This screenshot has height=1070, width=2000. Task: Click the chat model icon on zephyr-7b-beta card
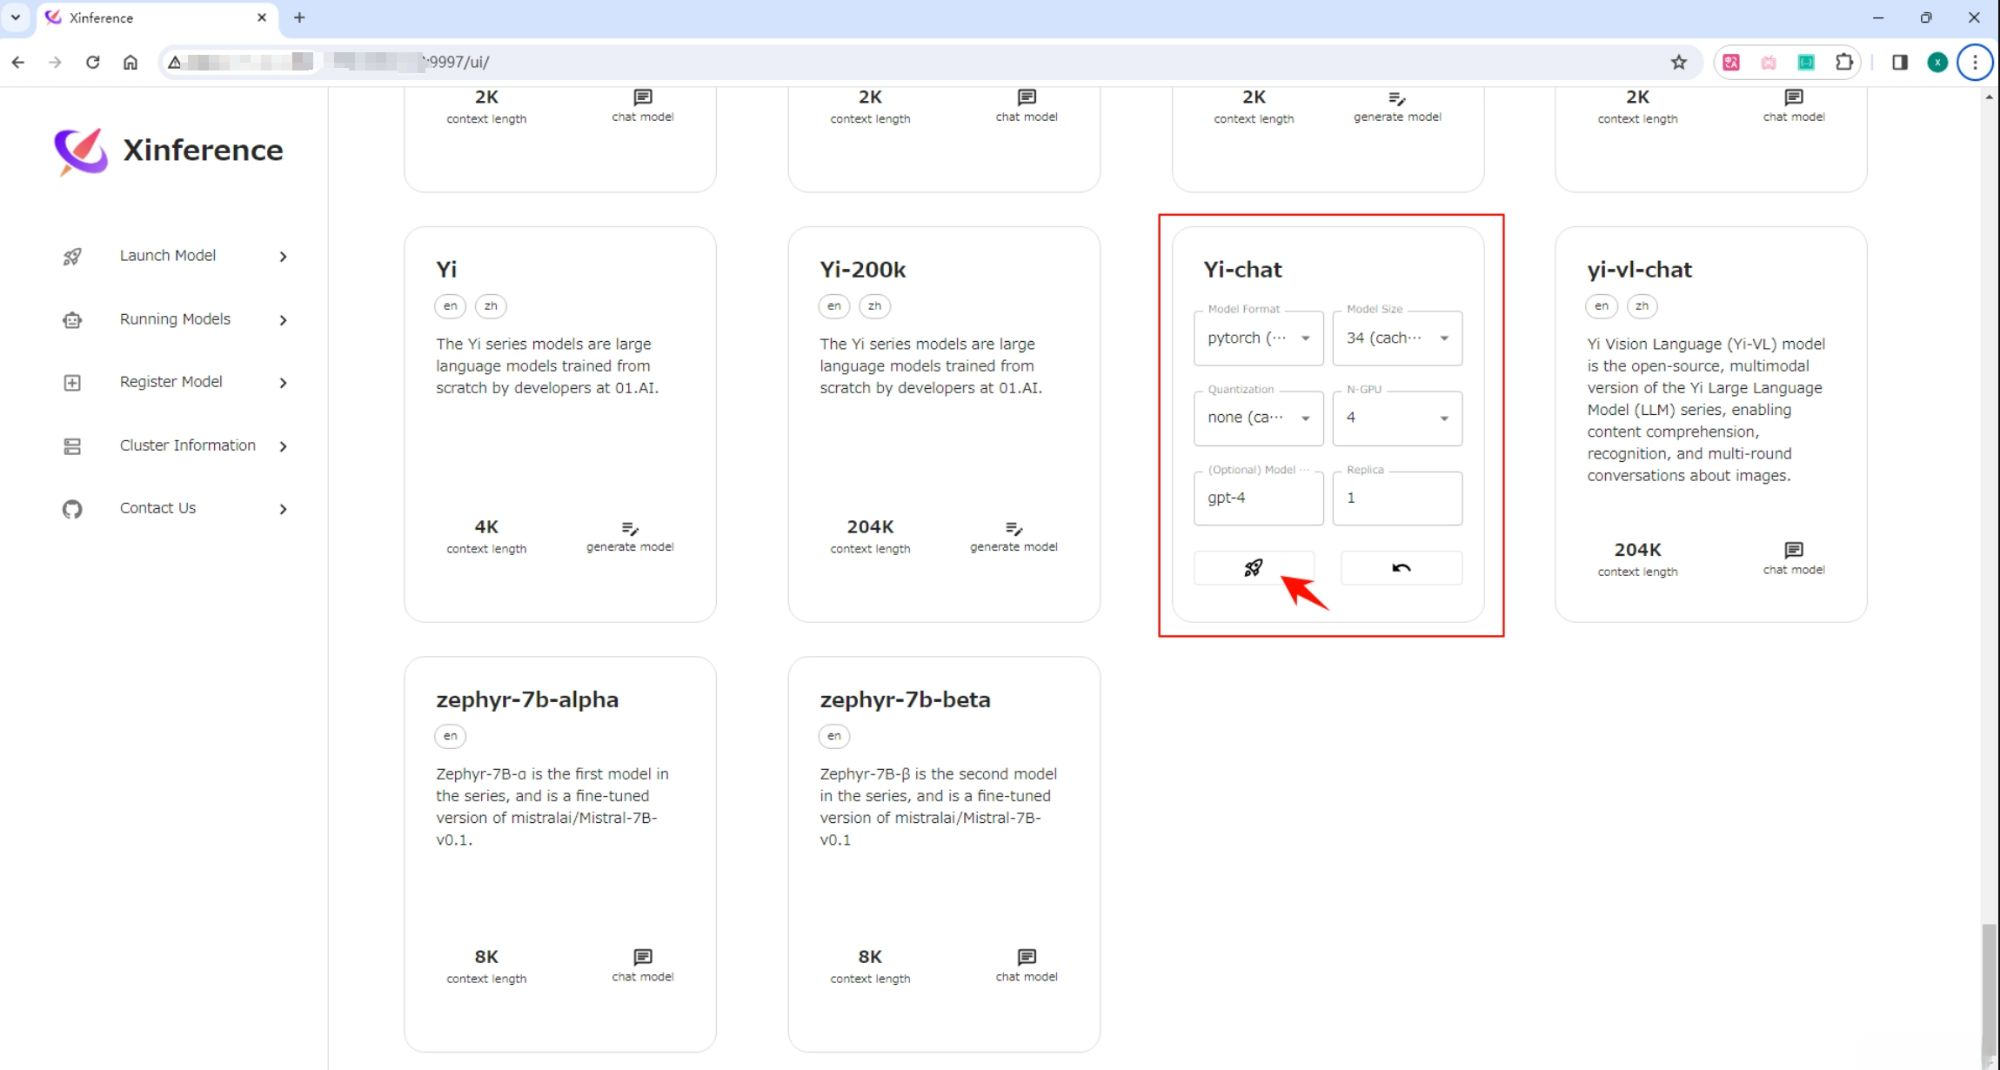pos(1027,957)
